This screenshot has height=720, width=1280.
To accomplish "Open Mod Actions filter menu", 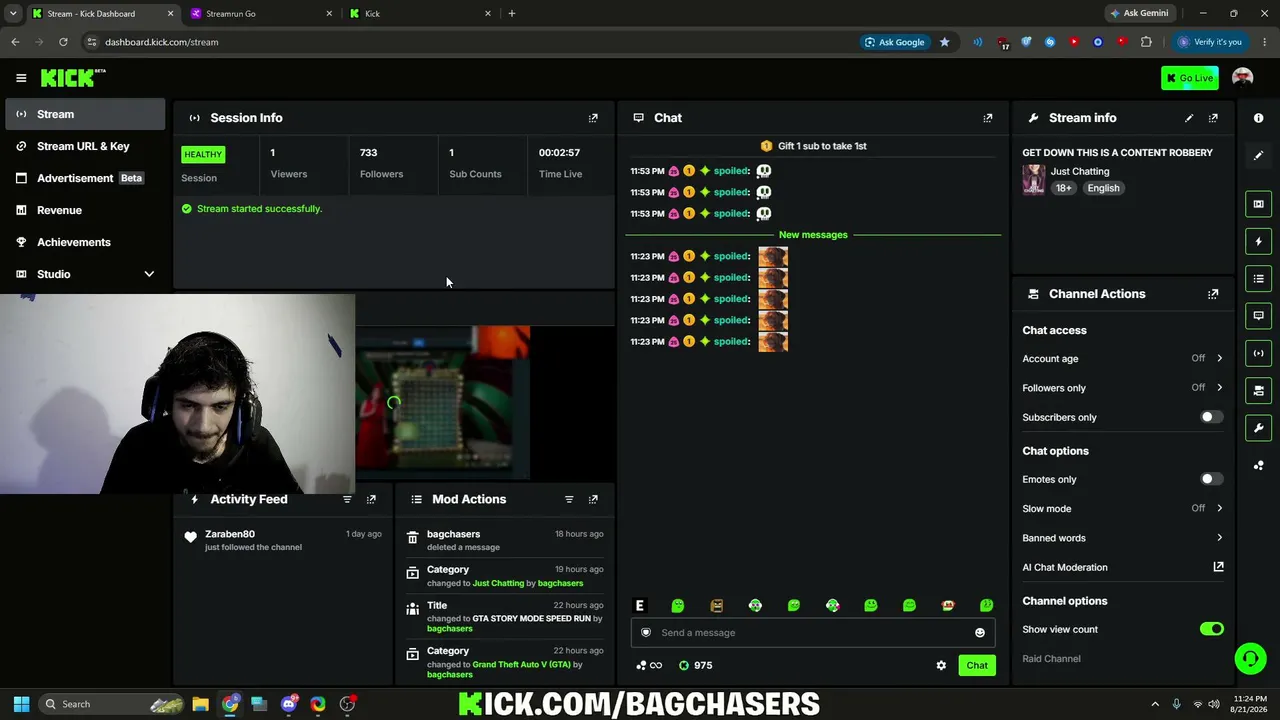I will [569, 499].
